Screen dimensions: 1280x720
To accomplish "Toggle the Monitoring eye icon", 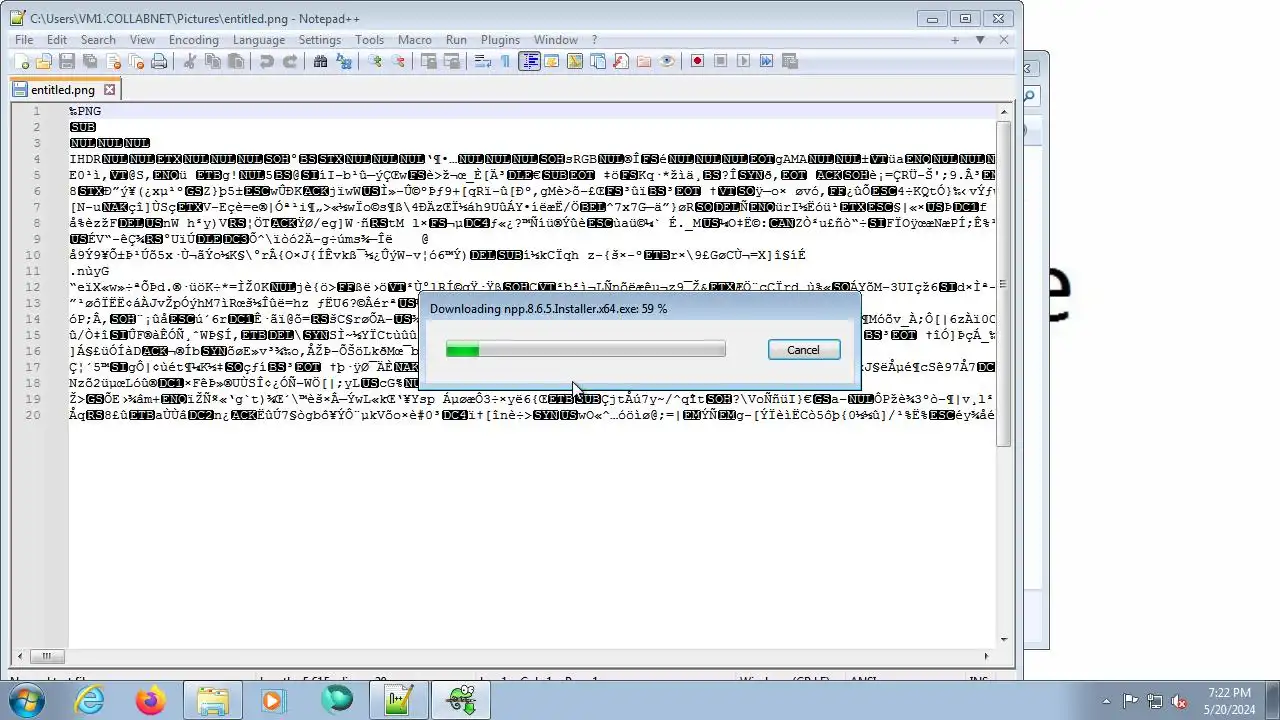I will [667, 61].
